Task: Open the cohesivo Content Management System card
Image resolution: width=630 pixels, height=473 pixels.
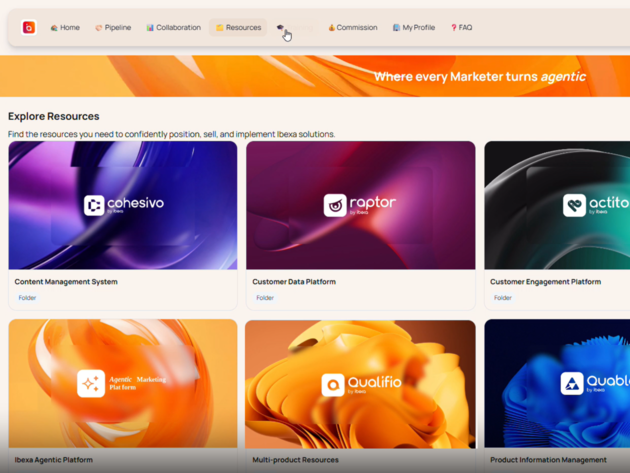Action: (123, 225)
